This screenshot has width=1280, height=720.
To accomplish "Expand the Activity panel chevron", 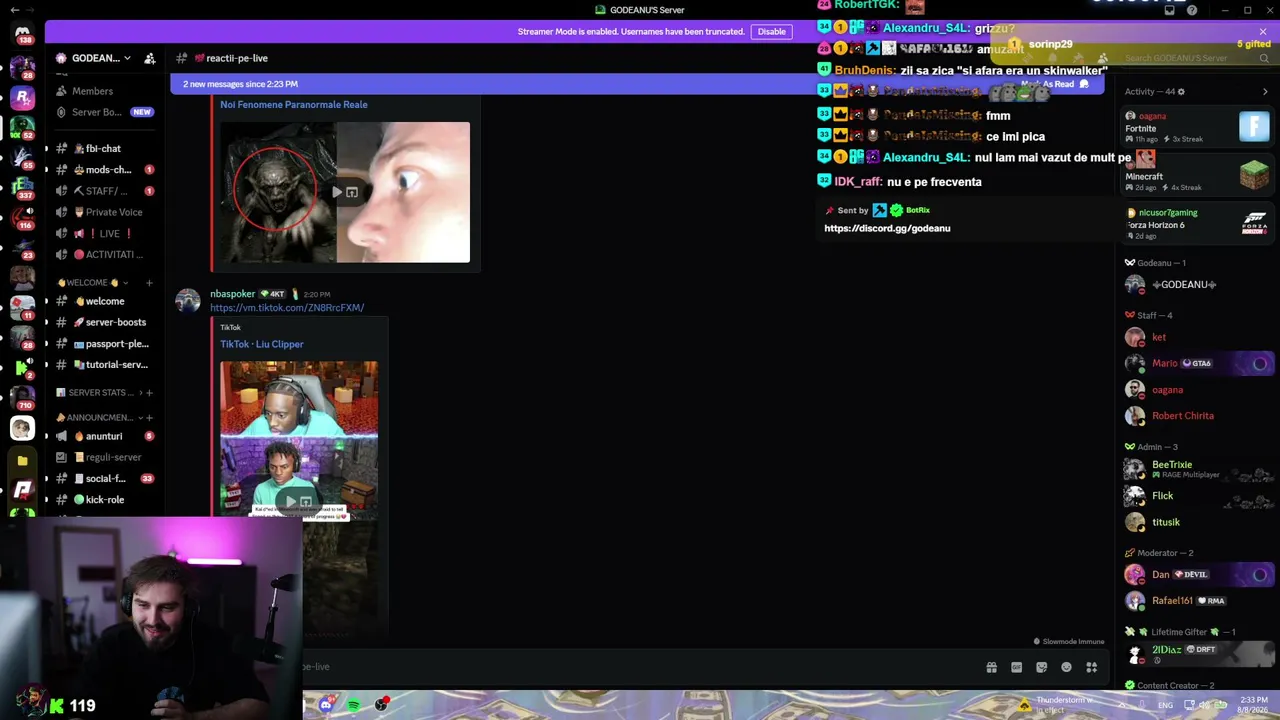I will [1265, 92].
